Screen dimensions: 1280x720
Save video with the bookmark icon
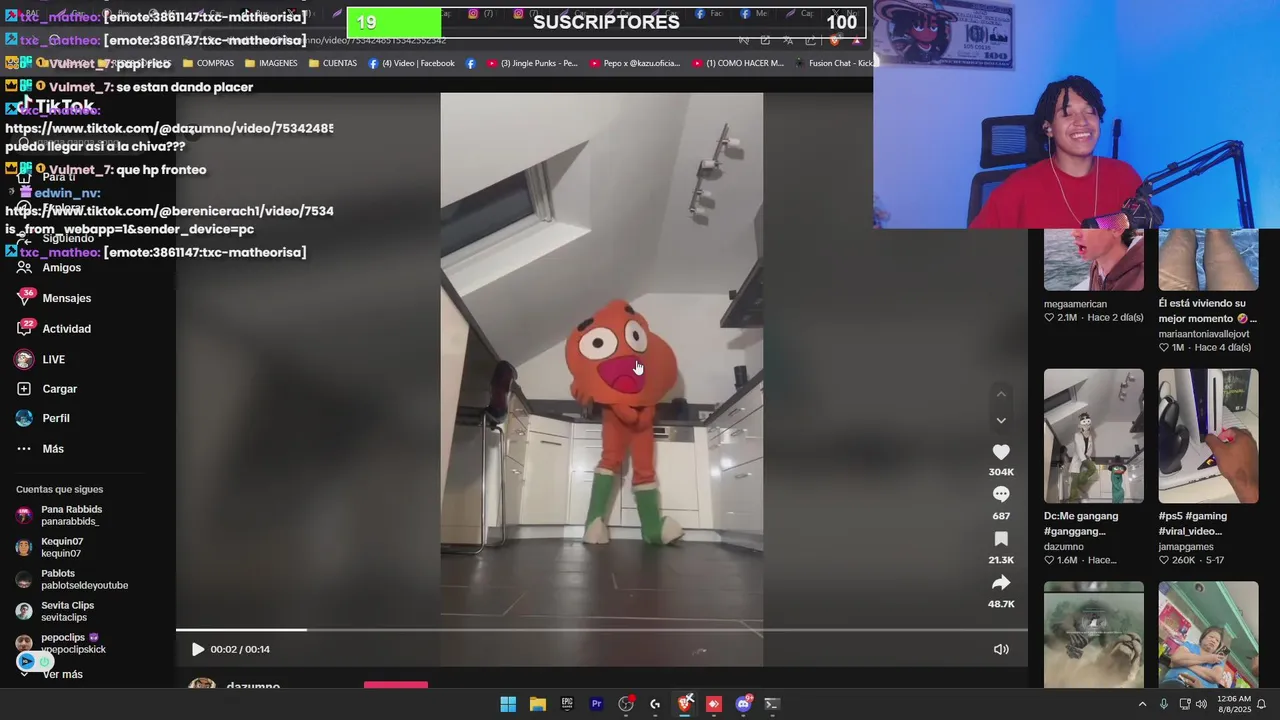[x=1001, y=539]
